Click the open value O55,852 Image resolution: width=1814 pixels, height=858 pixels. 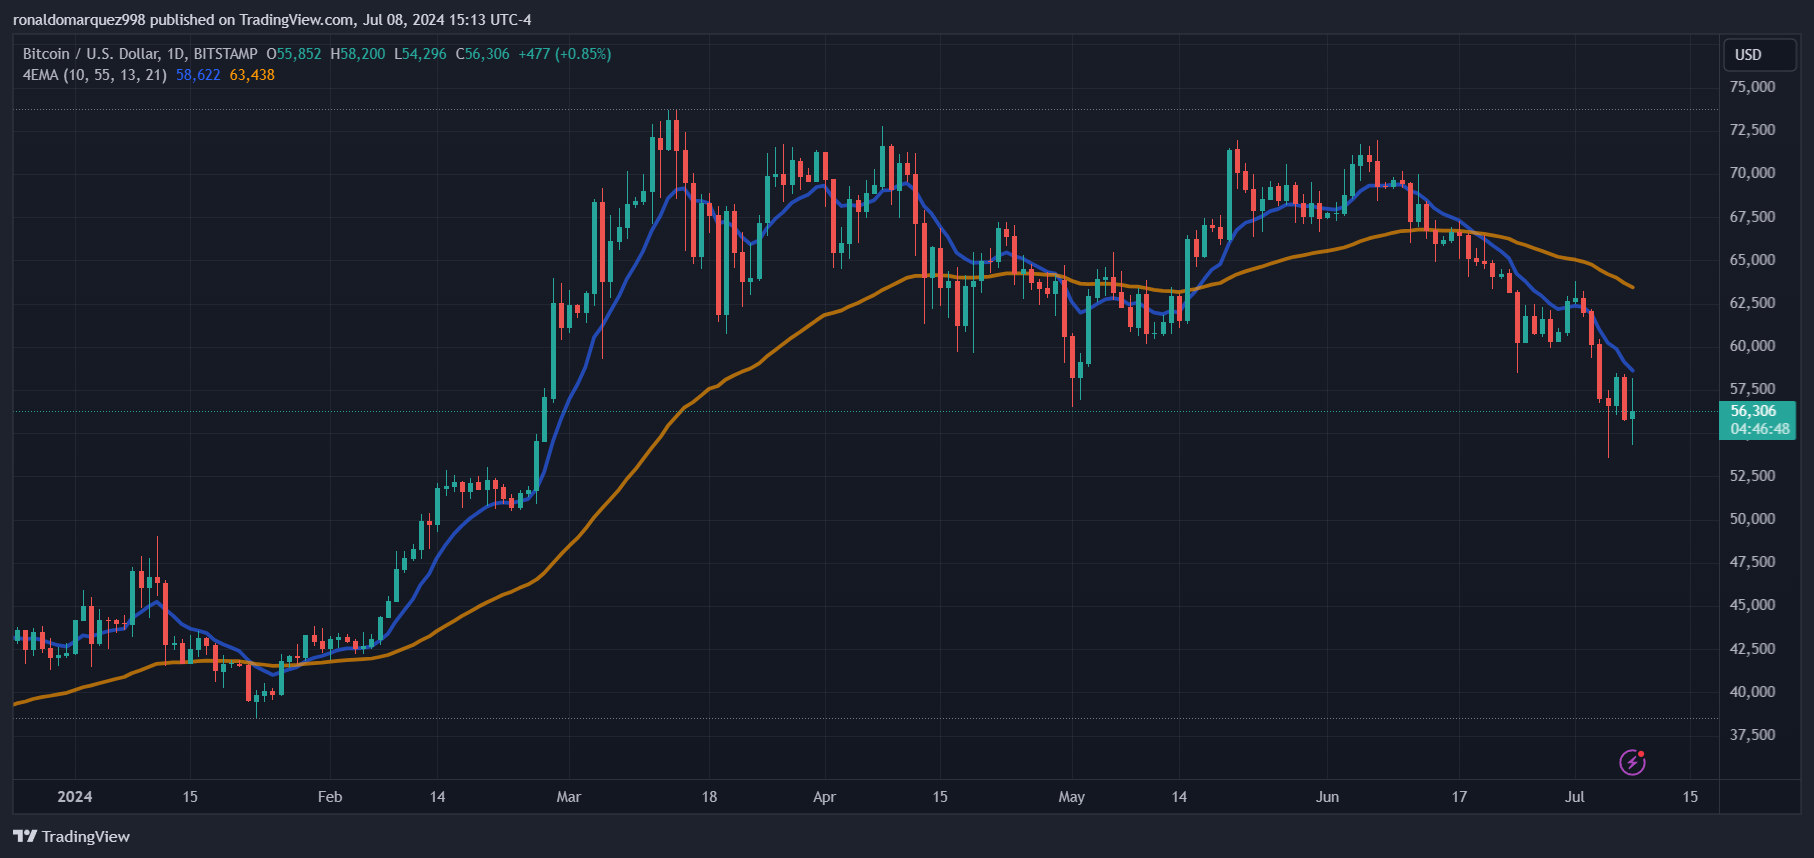point(294,54)
